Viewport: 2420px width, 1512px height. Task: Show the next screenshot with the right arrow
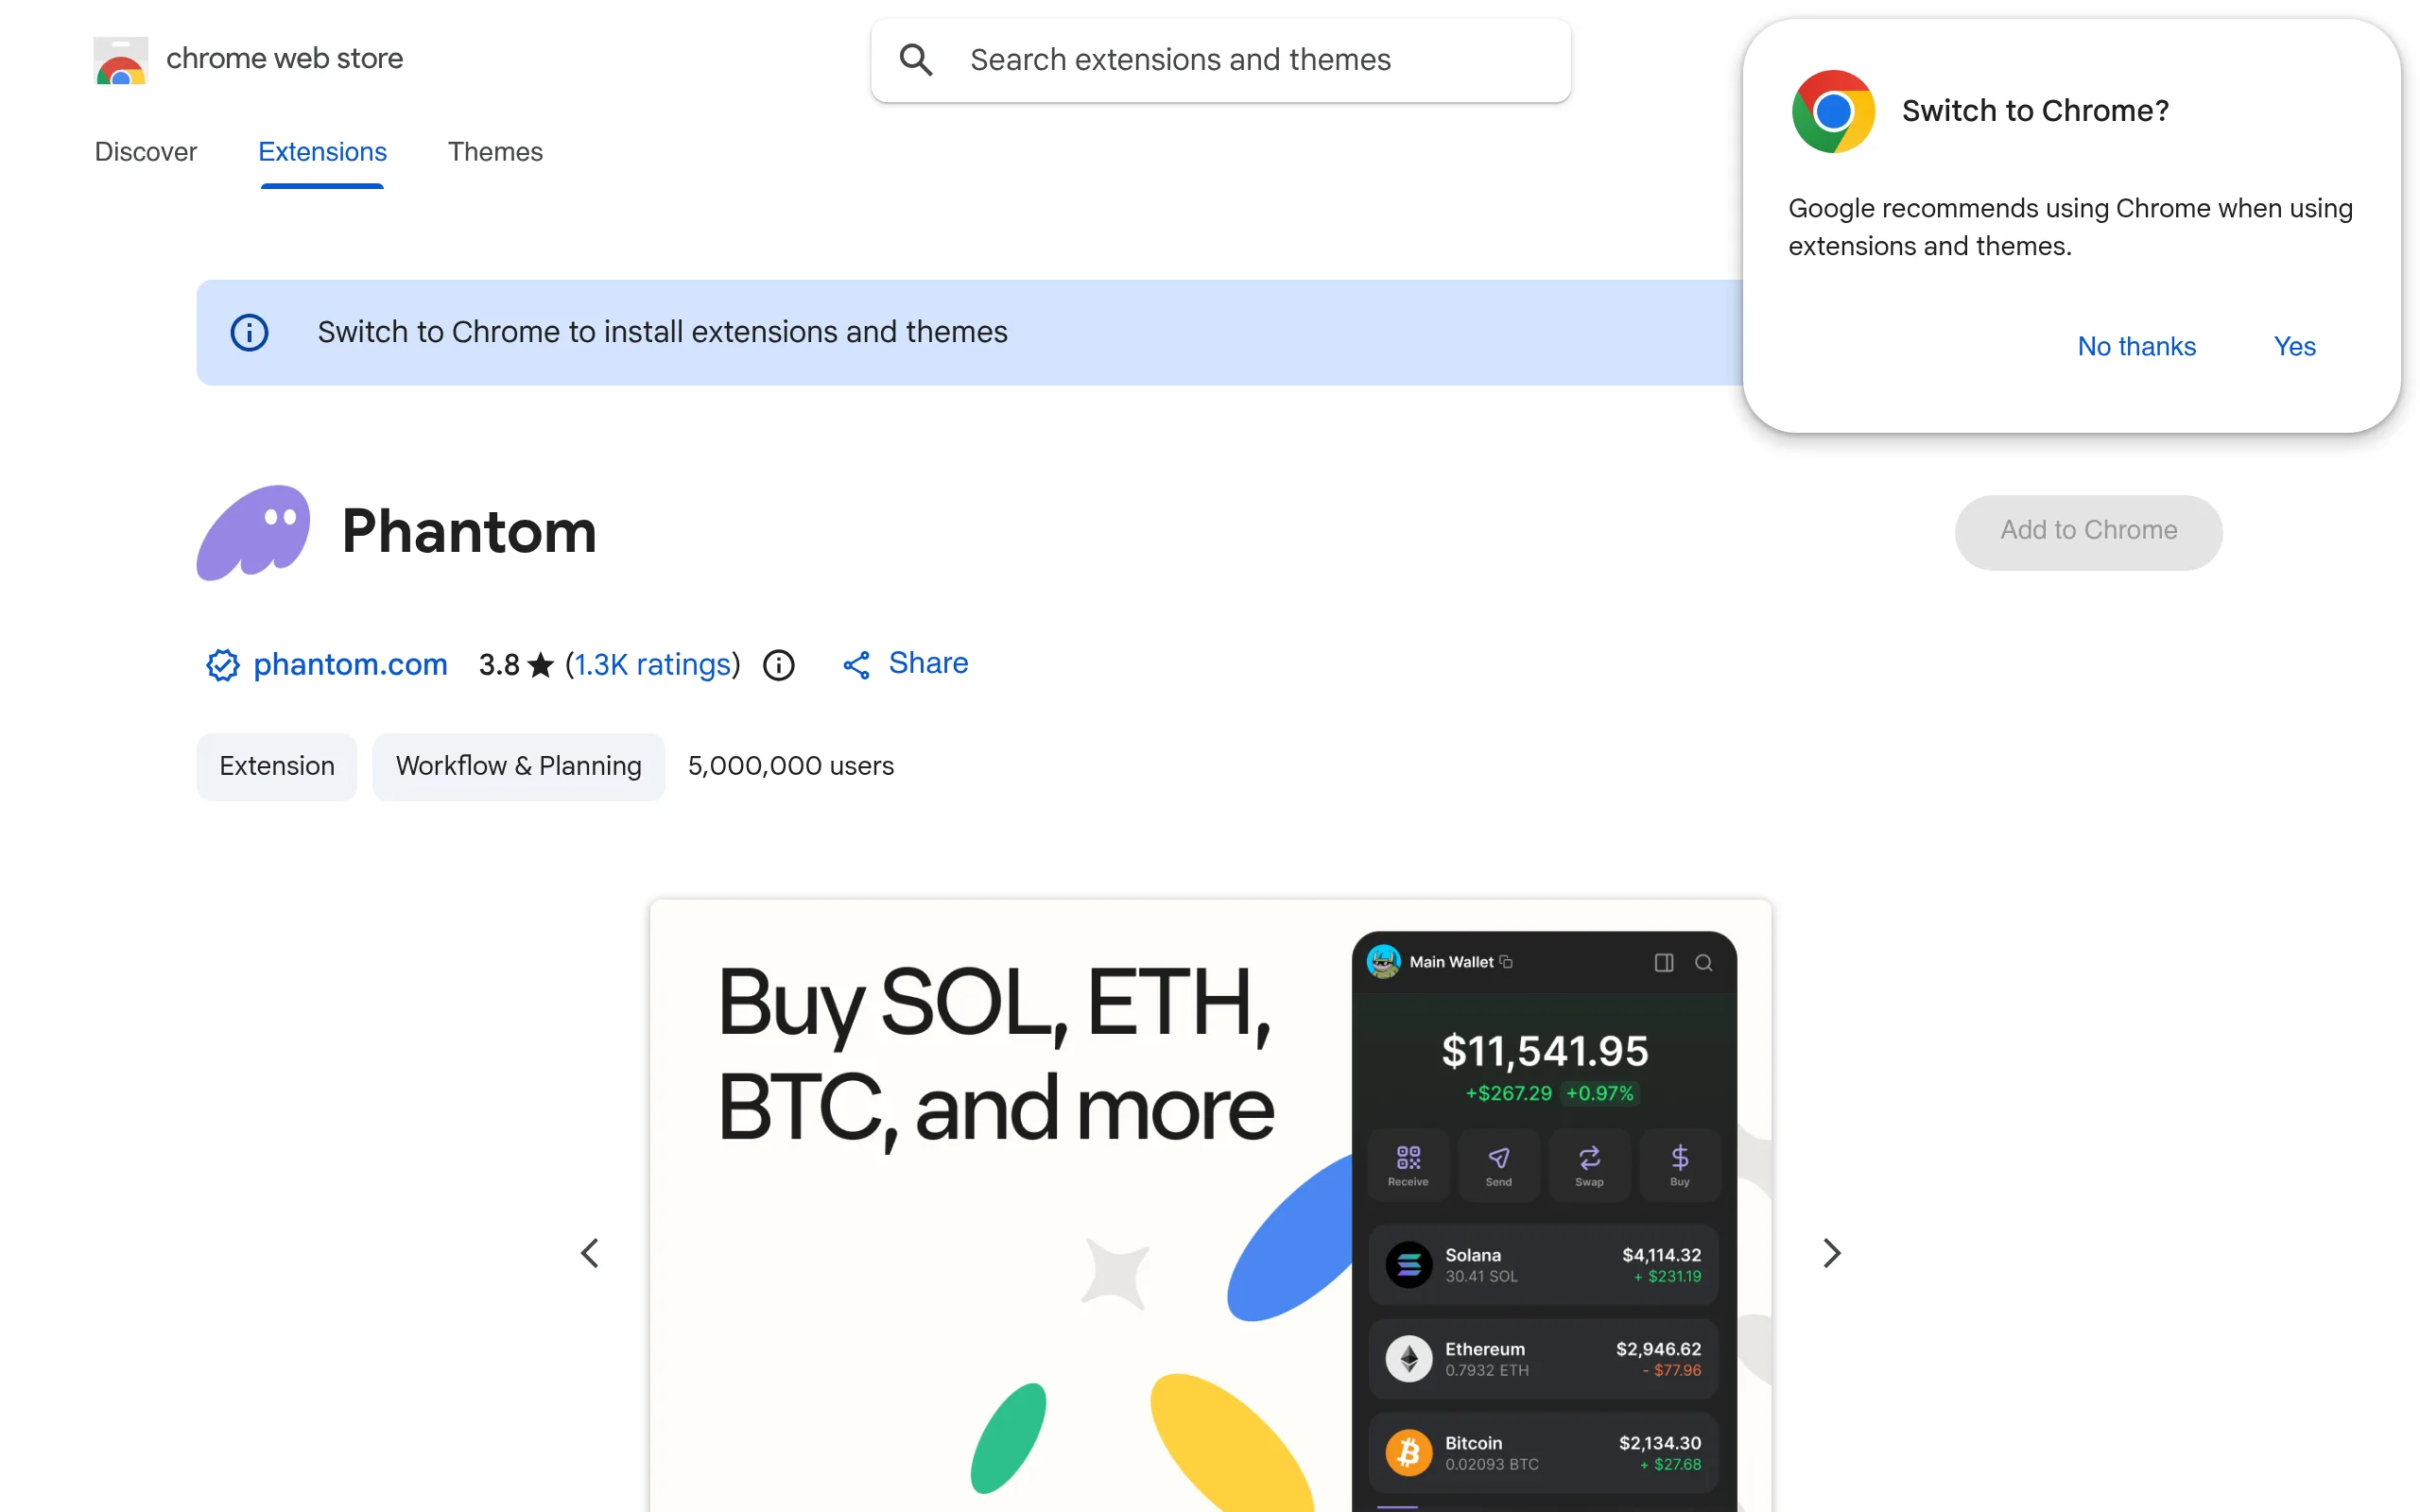(x=1831, y=1252)
